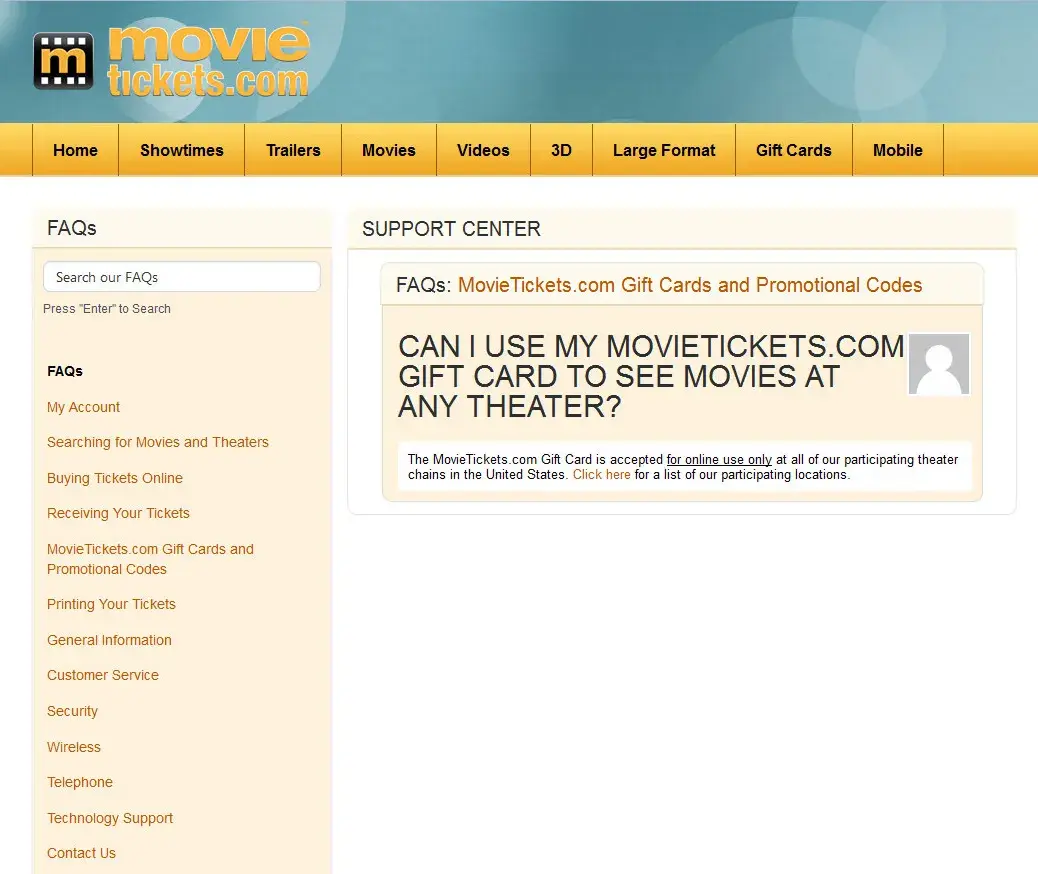1038x874 pixels.
Task: Click the MovieTickets.com filmstrip logo
Action: coord(63,61)
